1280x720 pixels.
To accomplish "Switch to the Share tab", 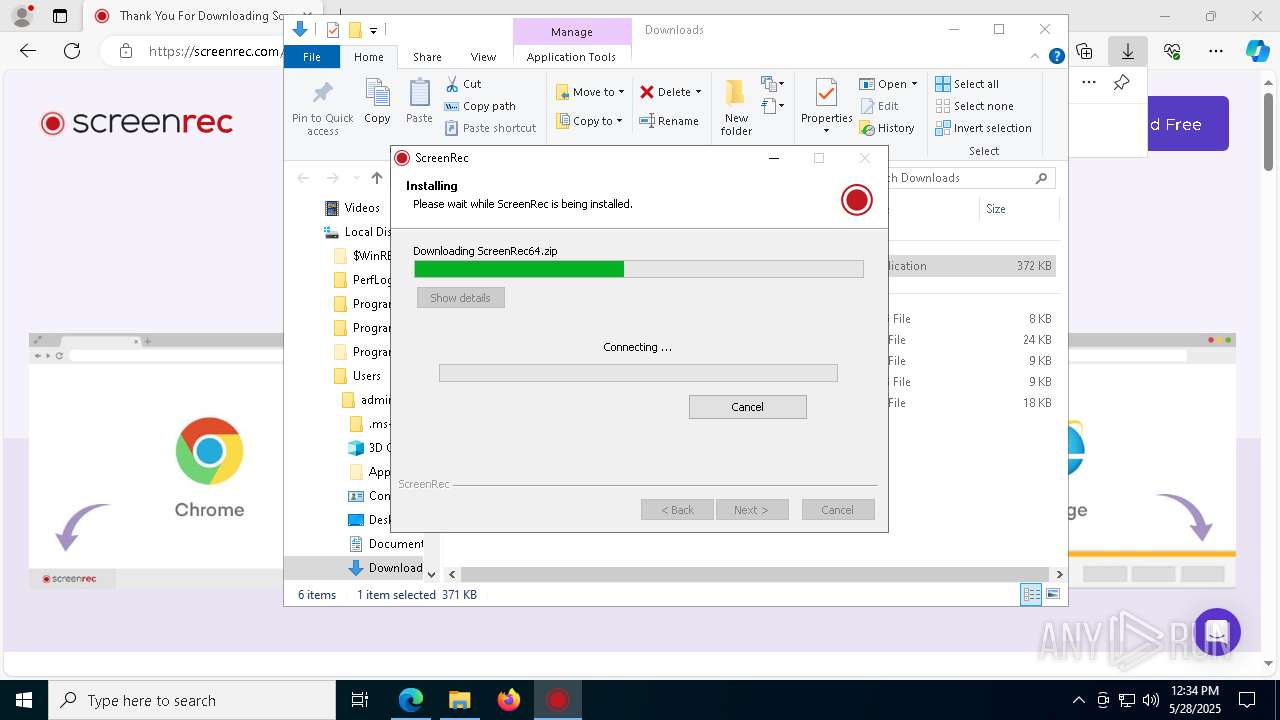I will pos(427,57).
